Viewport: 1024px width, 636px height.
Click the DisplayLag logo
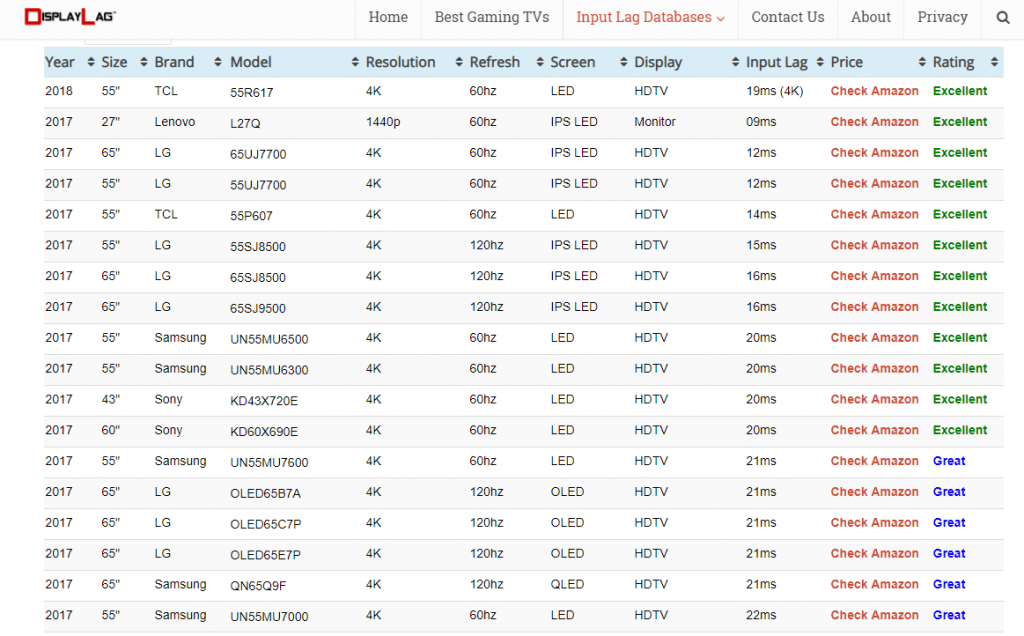[70, 16]
